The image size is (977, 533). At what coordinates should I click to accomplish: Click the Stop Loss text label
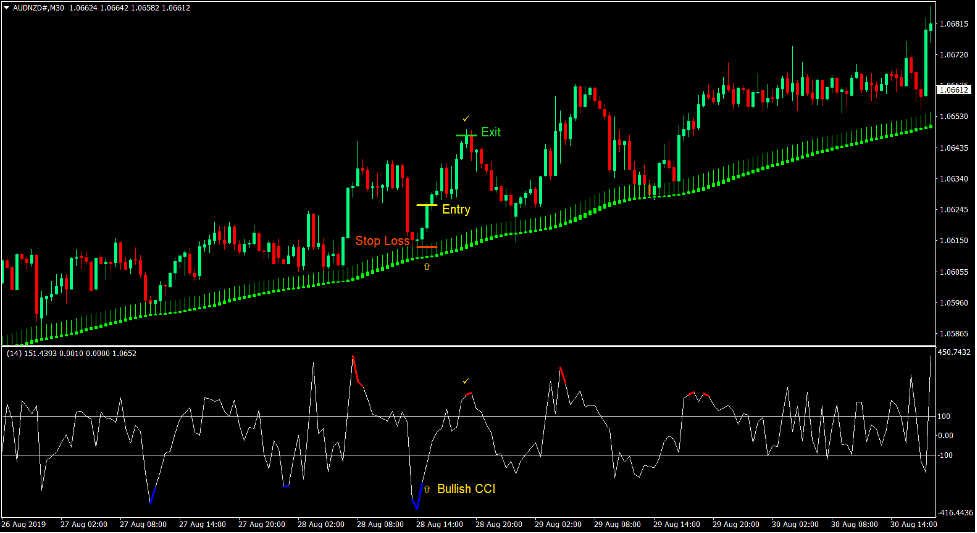[382, 241]
